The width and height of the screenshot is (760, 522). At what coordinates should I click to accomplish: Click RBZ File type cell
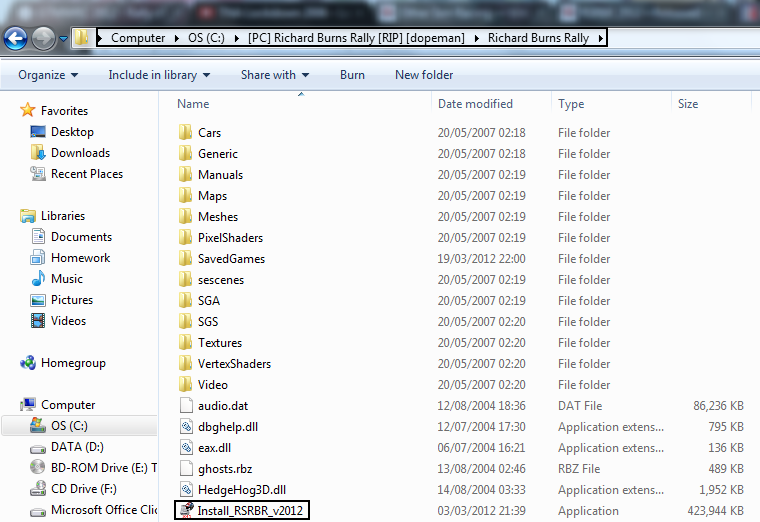pos(579,469)
